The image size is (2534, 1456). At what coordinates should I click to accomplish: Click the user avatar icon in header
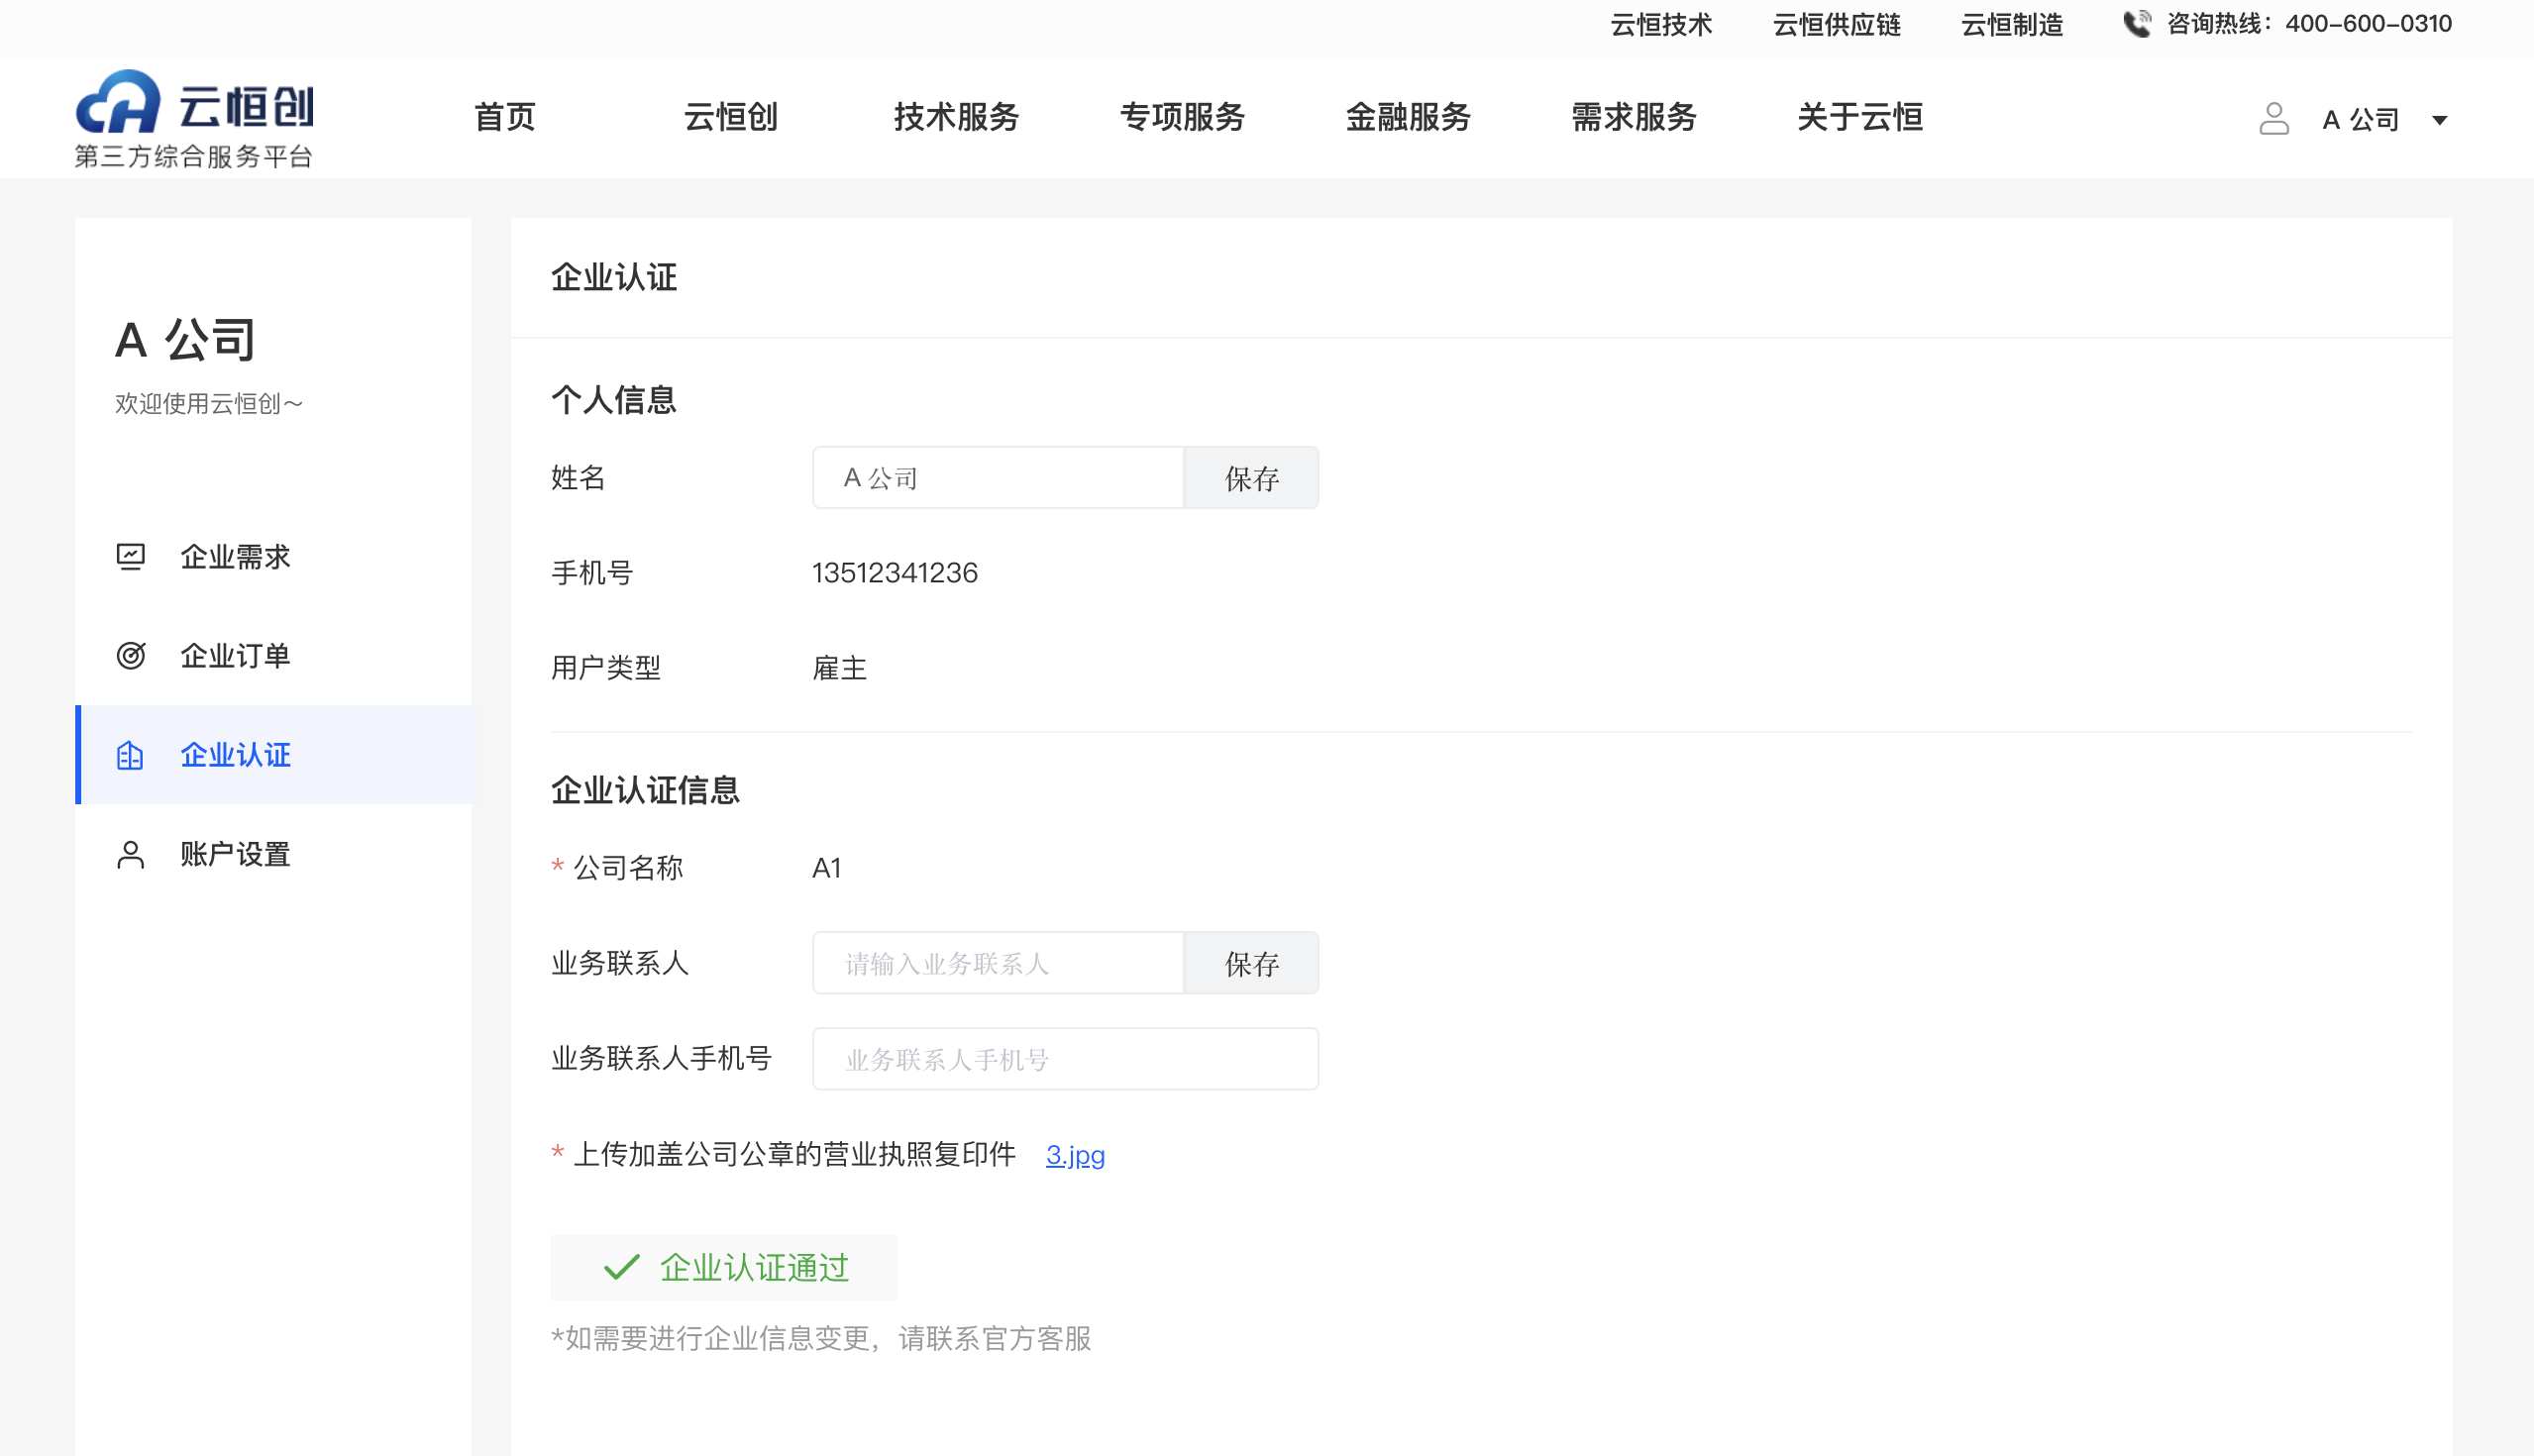tap(2273, 119)
